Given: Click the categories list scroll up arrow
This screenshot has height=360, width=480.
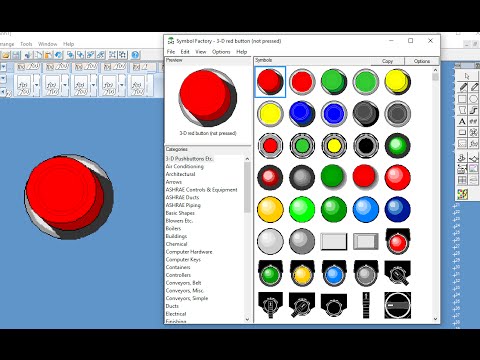Looking at the screenshot, I should pyautogui.click(x=247, y=159).
